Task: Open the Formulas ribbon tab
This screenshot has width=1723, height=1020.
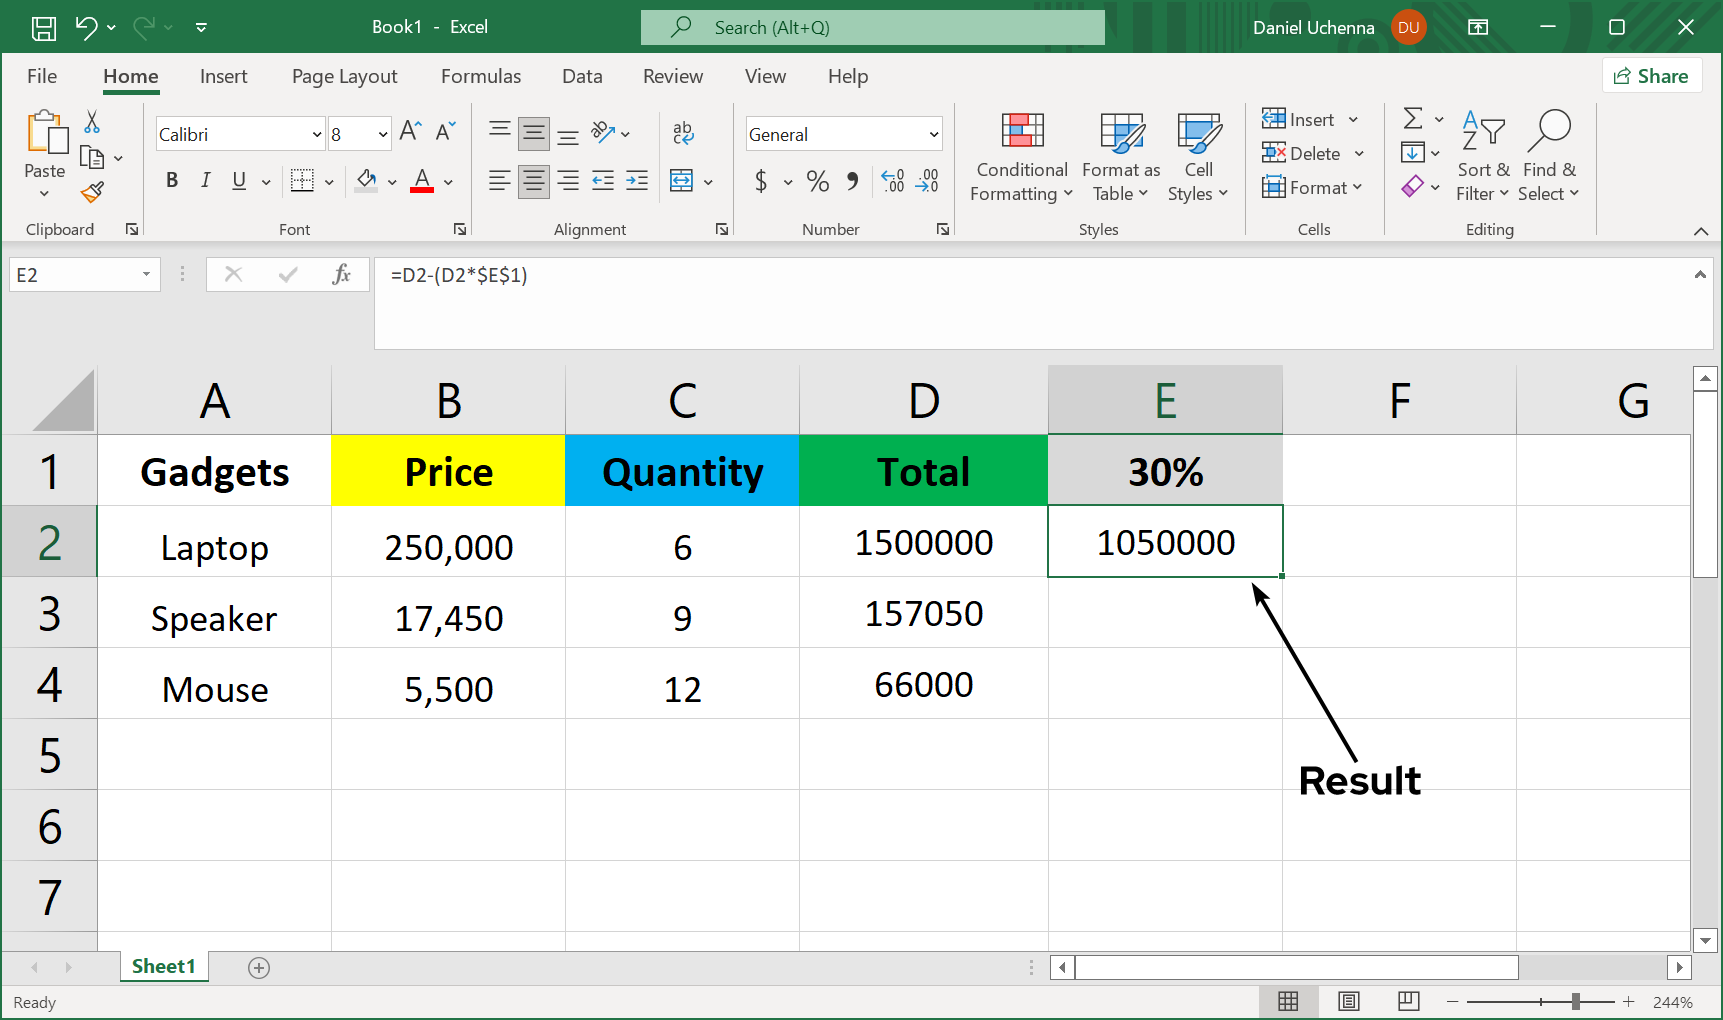Action: pos(480,77)
